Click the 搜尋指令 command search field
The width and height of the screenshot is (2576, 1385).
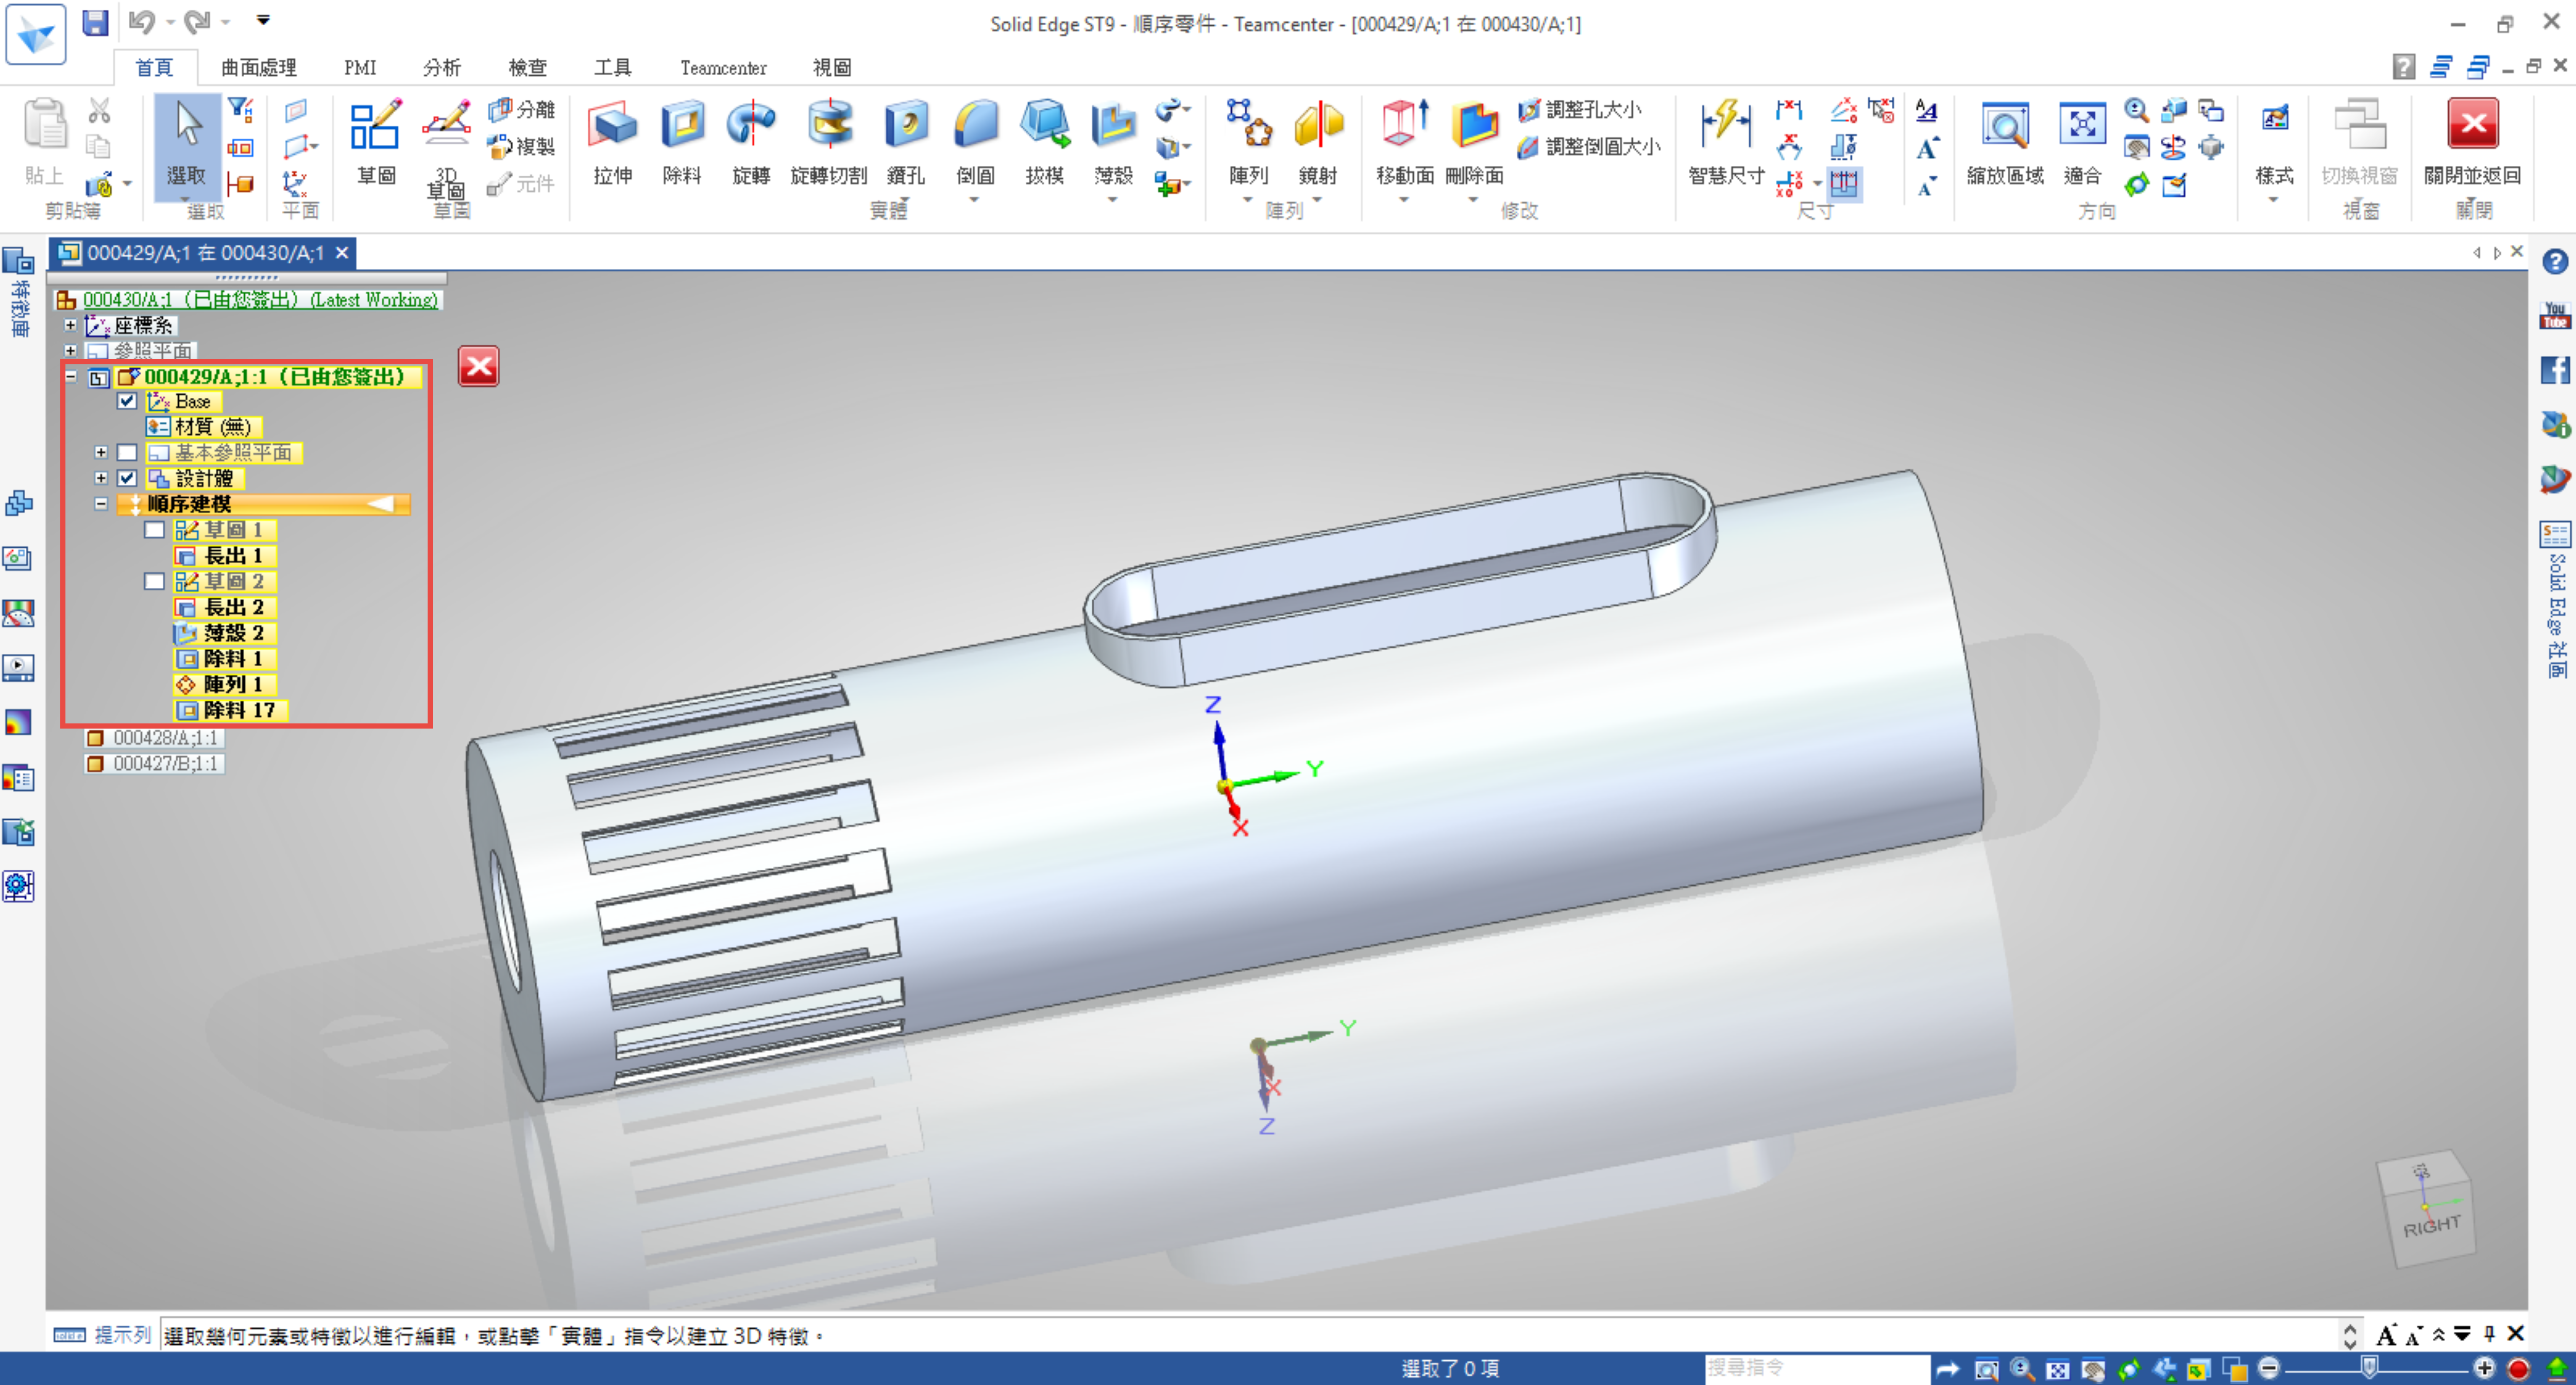(x=1816, y=1368)
